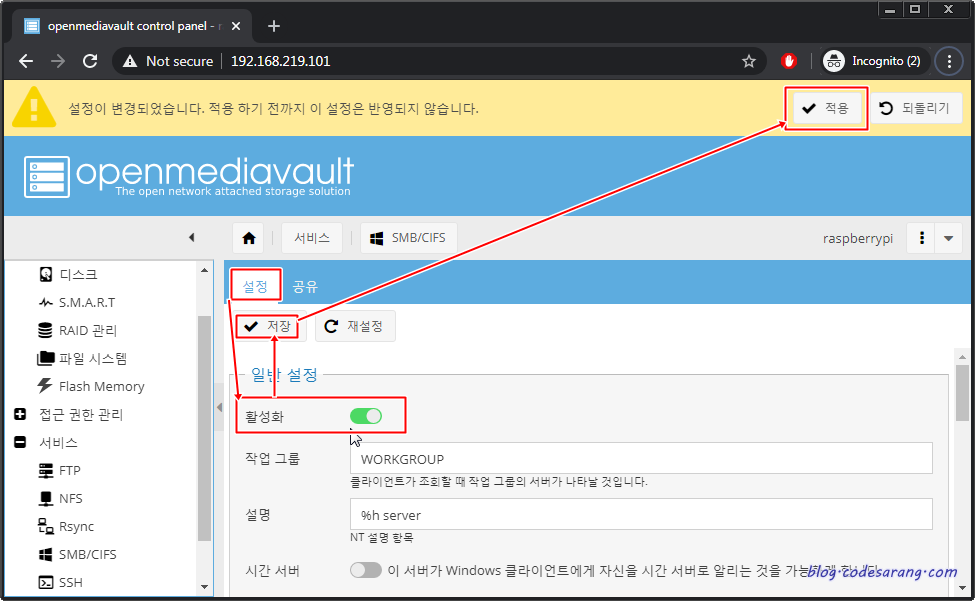Viewport: 975px width, 601px height.
Task: Reload the browser page
Action: point(90,61)
